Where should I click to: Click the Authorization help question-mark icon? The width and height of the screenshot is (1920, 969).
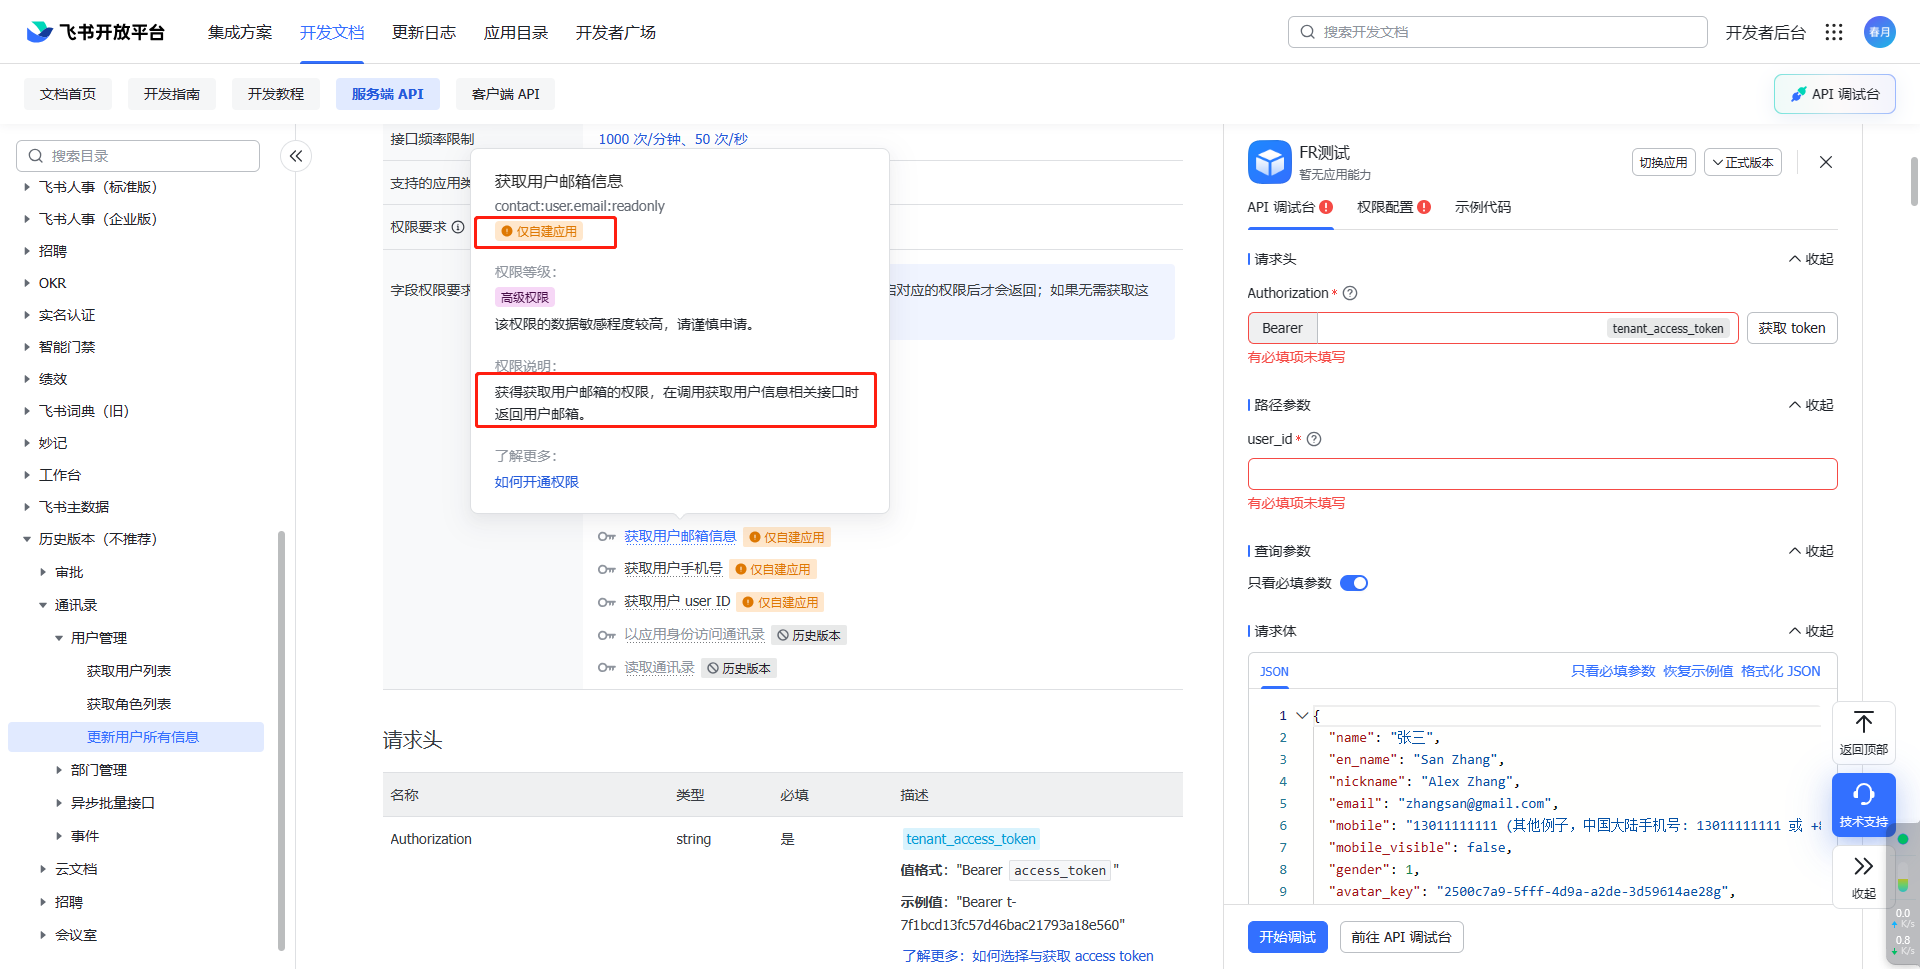[x=1350, y=293]
